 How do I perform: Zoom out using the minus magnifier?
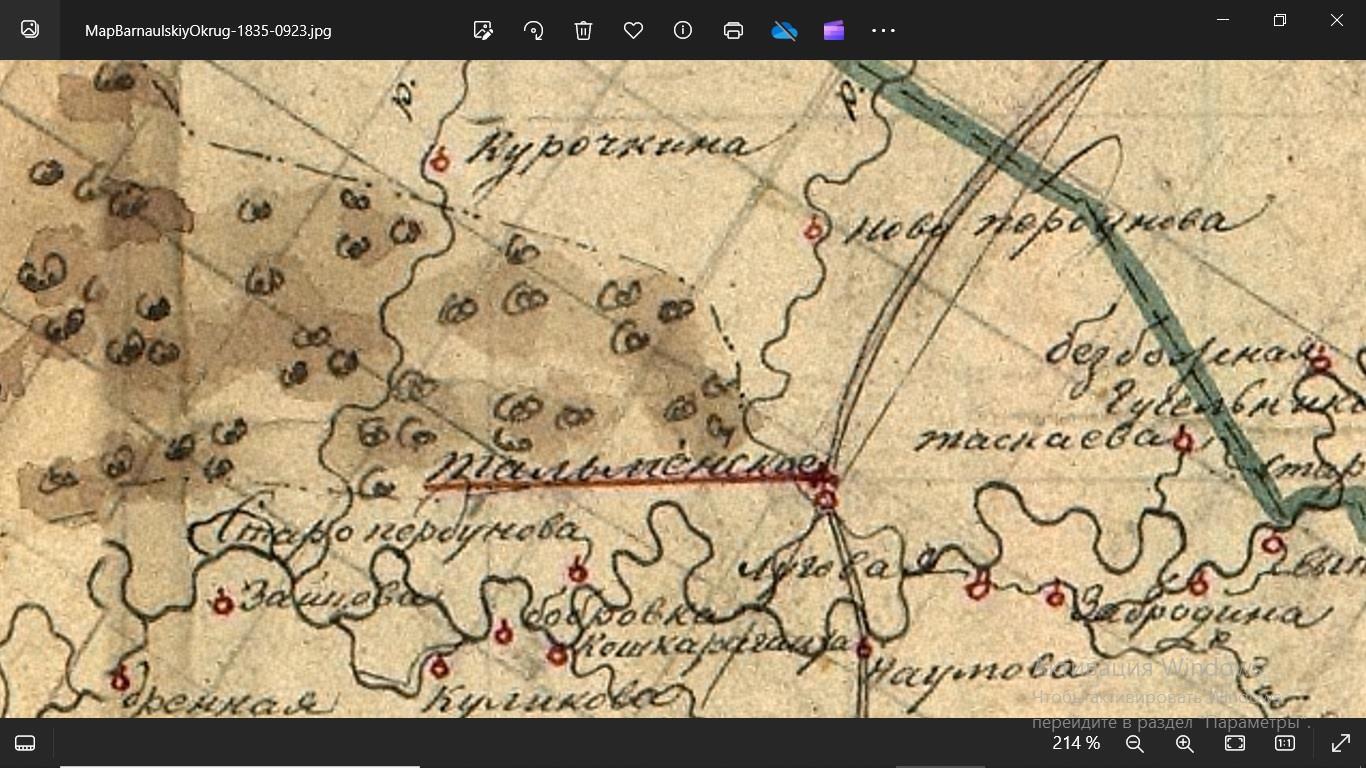click(1135, 743)
